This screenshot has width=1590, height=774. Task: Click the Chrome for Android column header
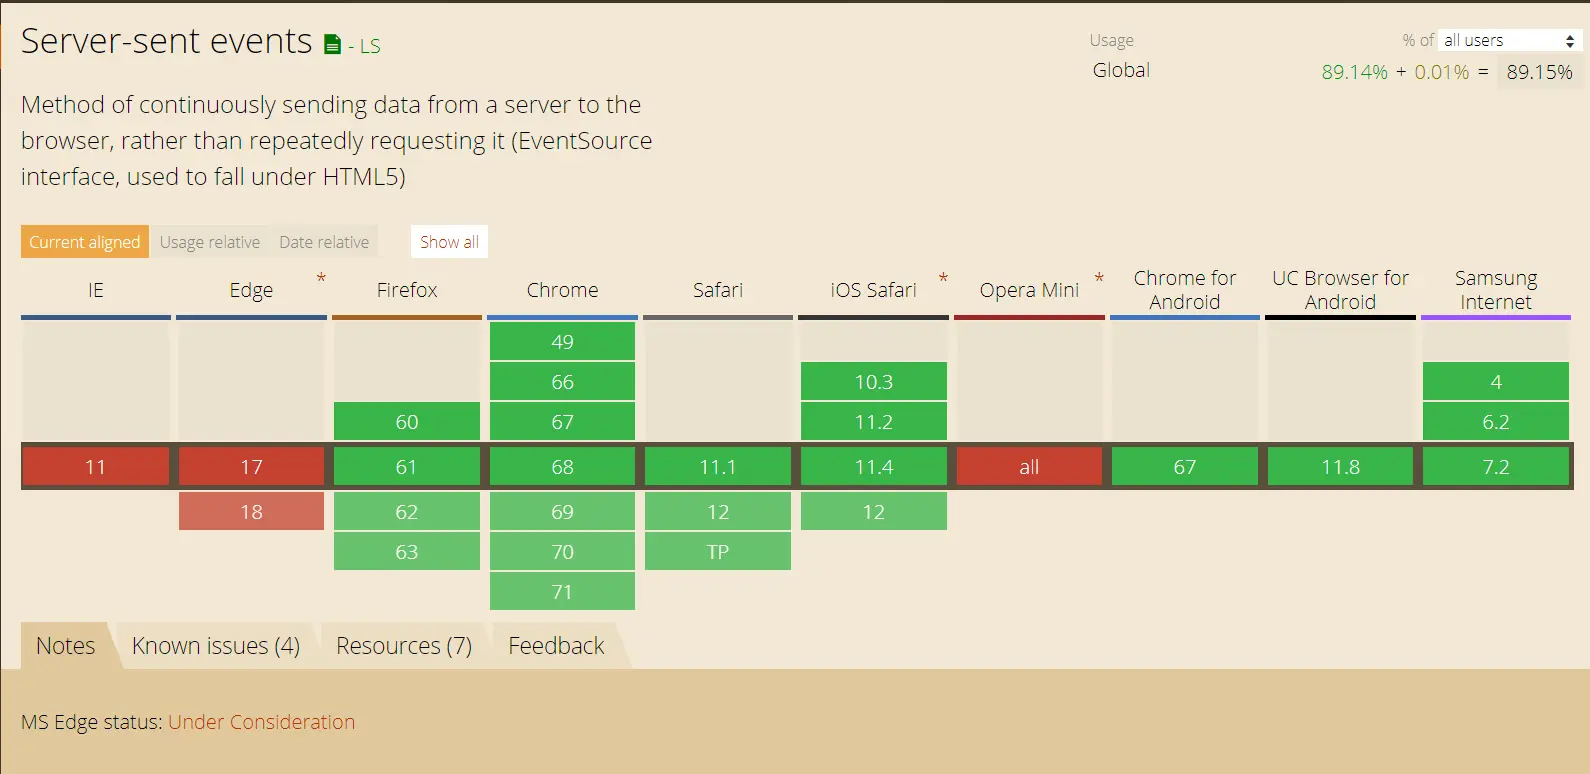coord(1185,290)
